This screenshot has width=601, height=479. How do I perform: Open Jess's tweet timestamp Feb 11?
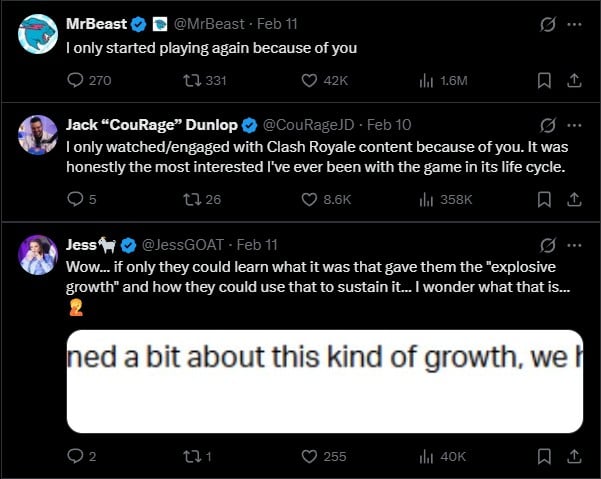258,245
